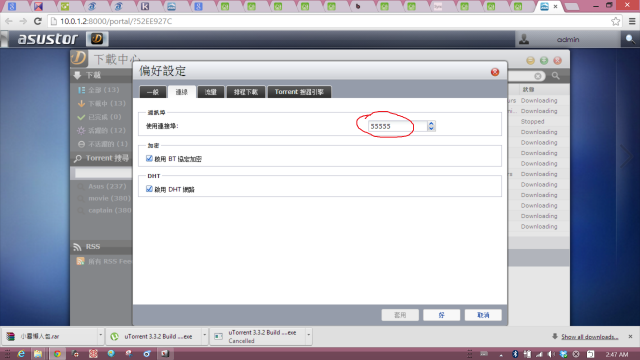Click the port field showing 55555
Viewport: 640px width, 360px height.
[x=398, y=126]
